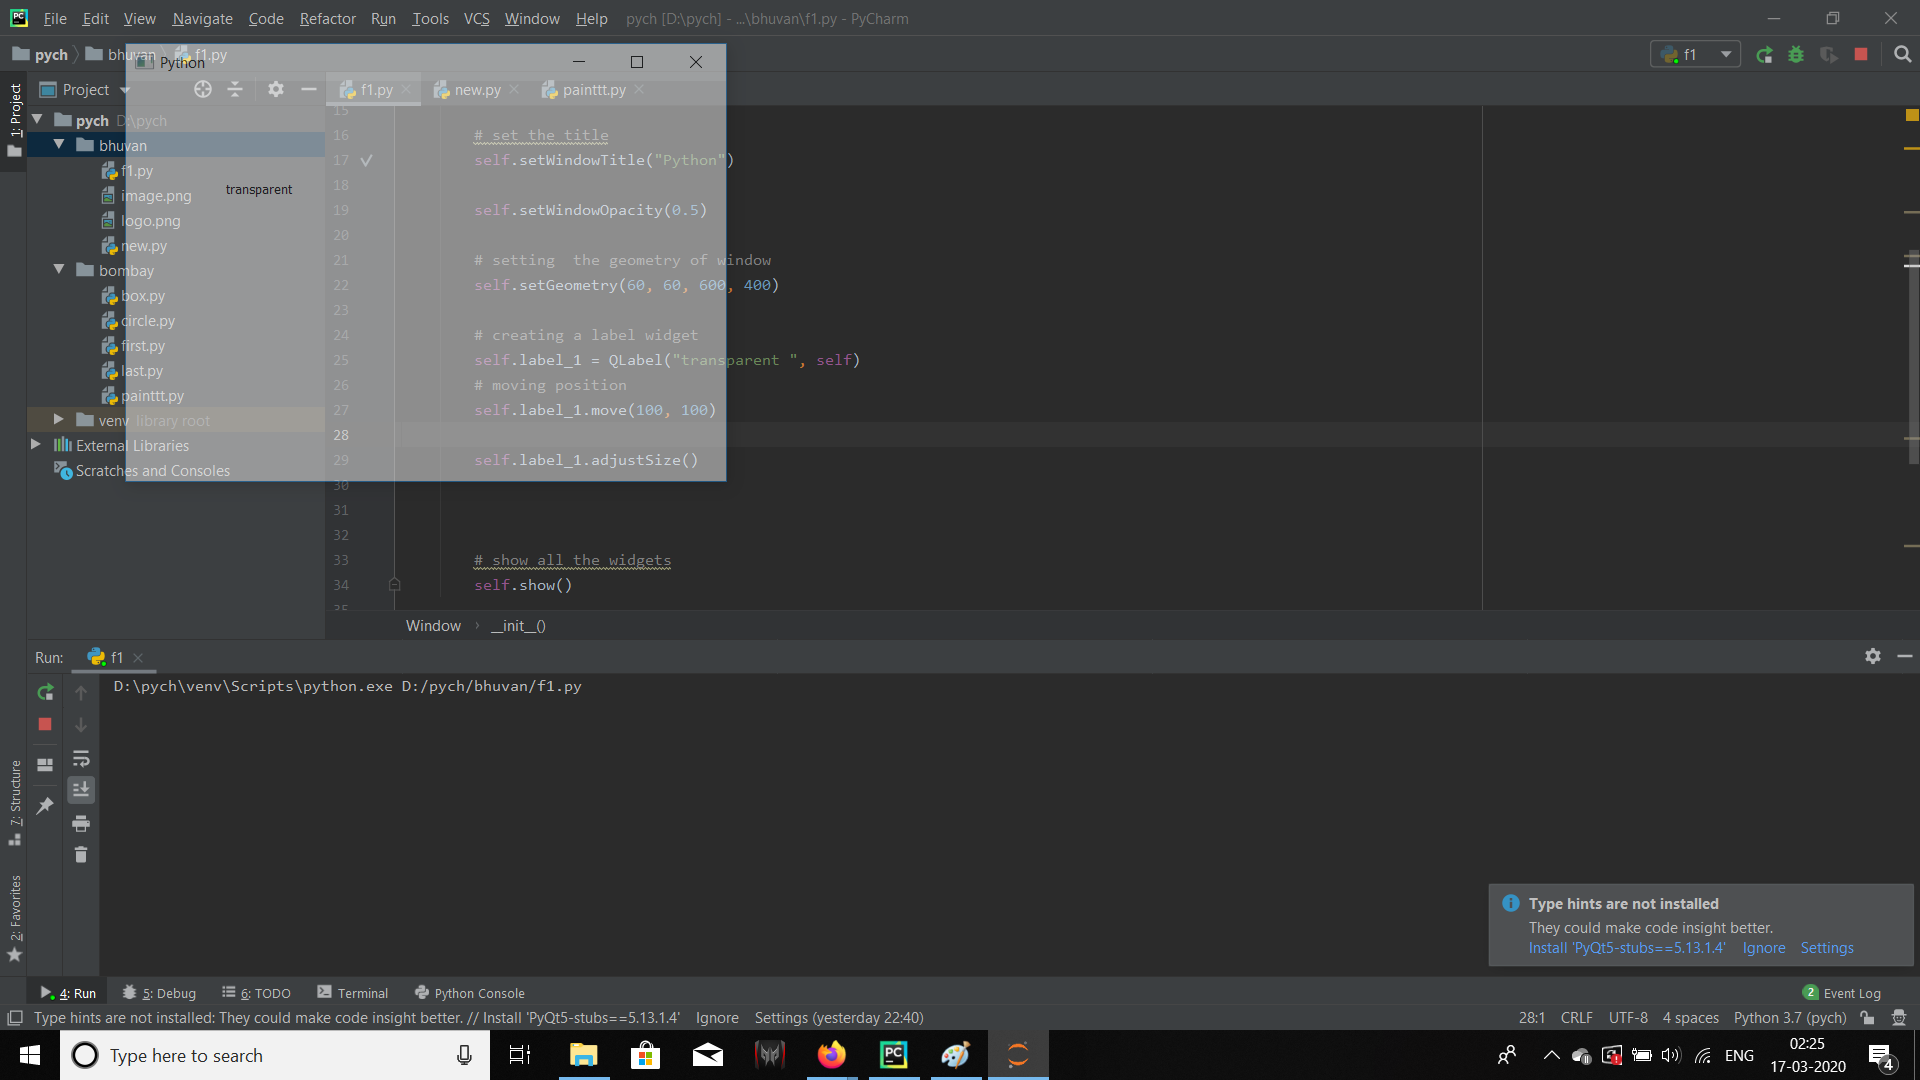The image size is (1920, 1080).
Task: Expand the bombay folder in project tree
Action: pos(58,269)
